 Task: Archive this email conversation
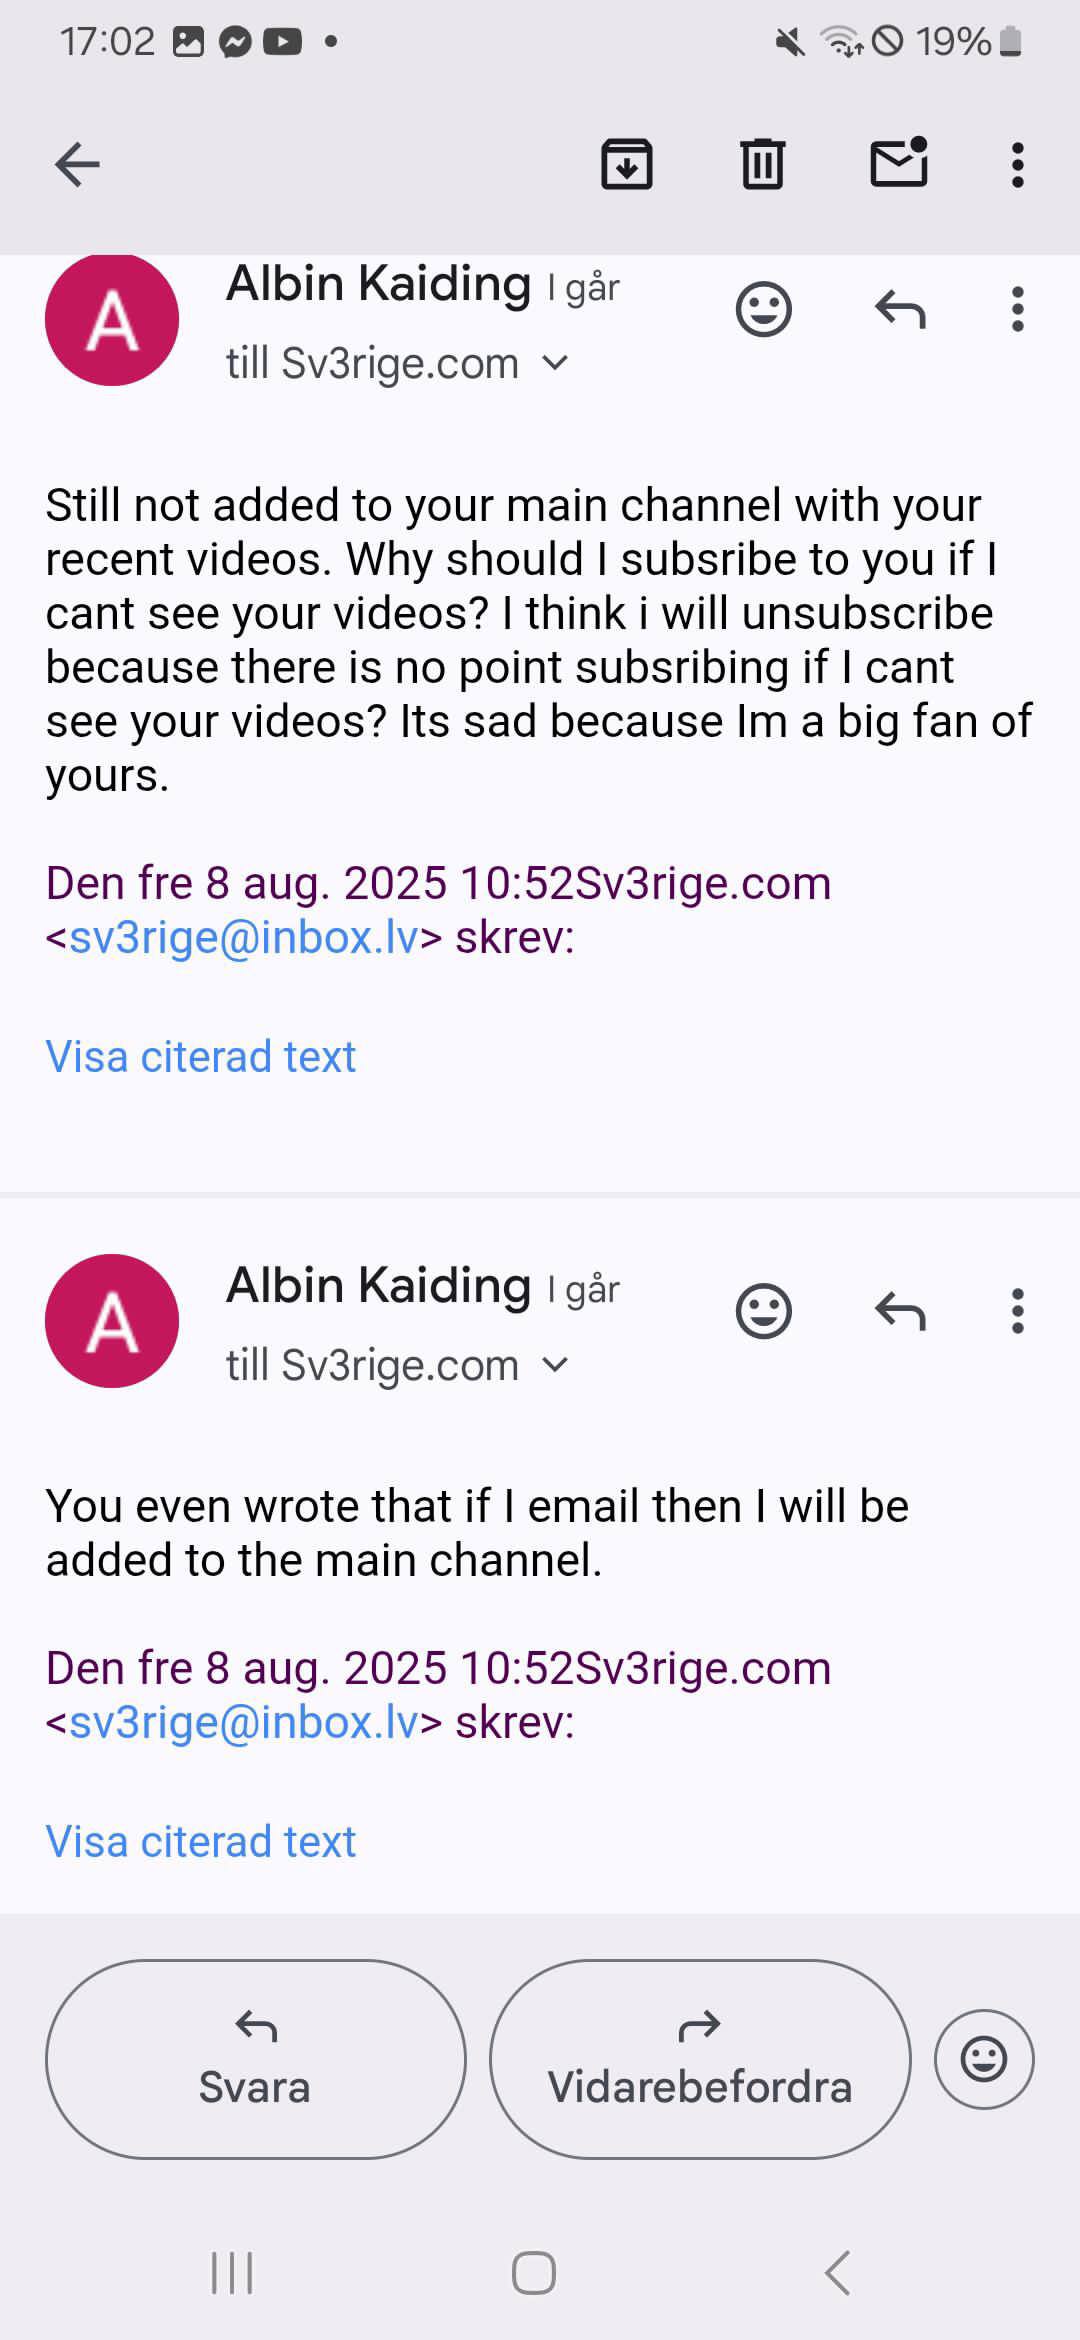[x=627, y=165]
